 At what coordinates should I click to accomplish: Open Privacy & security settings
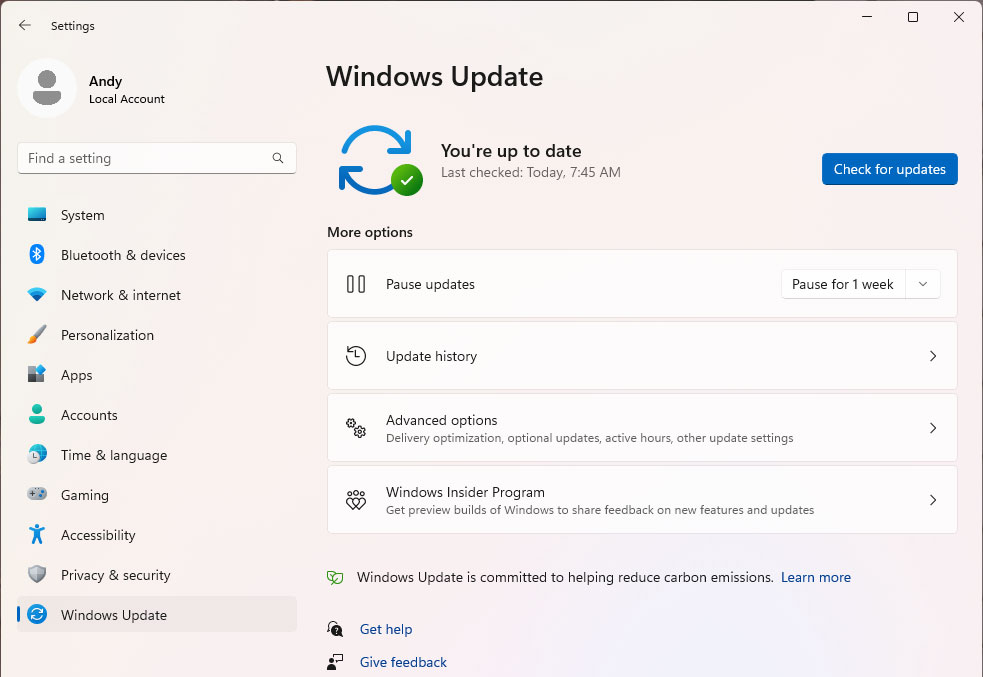157,575
